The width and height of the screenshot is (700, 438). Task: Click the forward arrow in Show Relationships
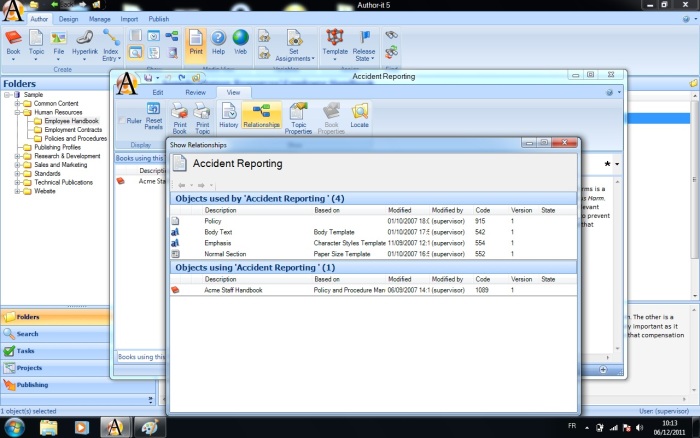[x=201, y=185]
